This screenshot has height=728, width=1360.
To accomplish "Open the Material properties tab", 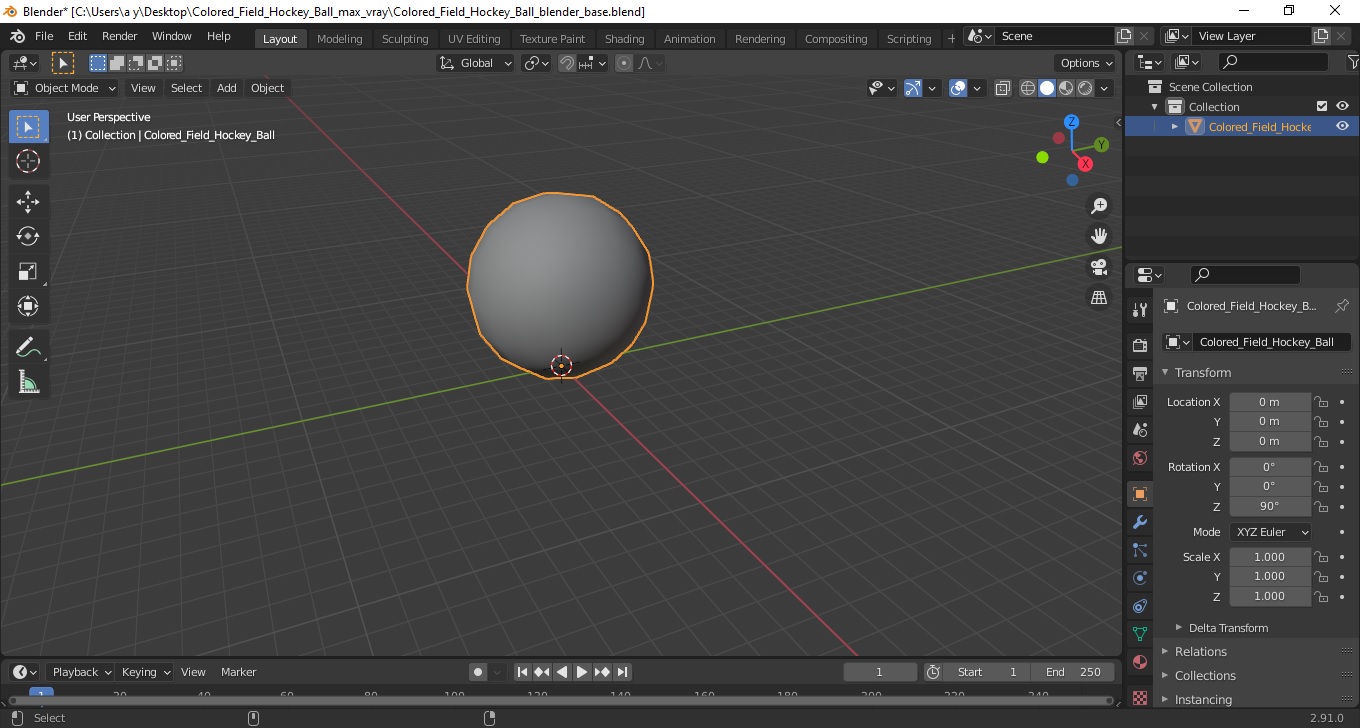I will (1139, 662).
